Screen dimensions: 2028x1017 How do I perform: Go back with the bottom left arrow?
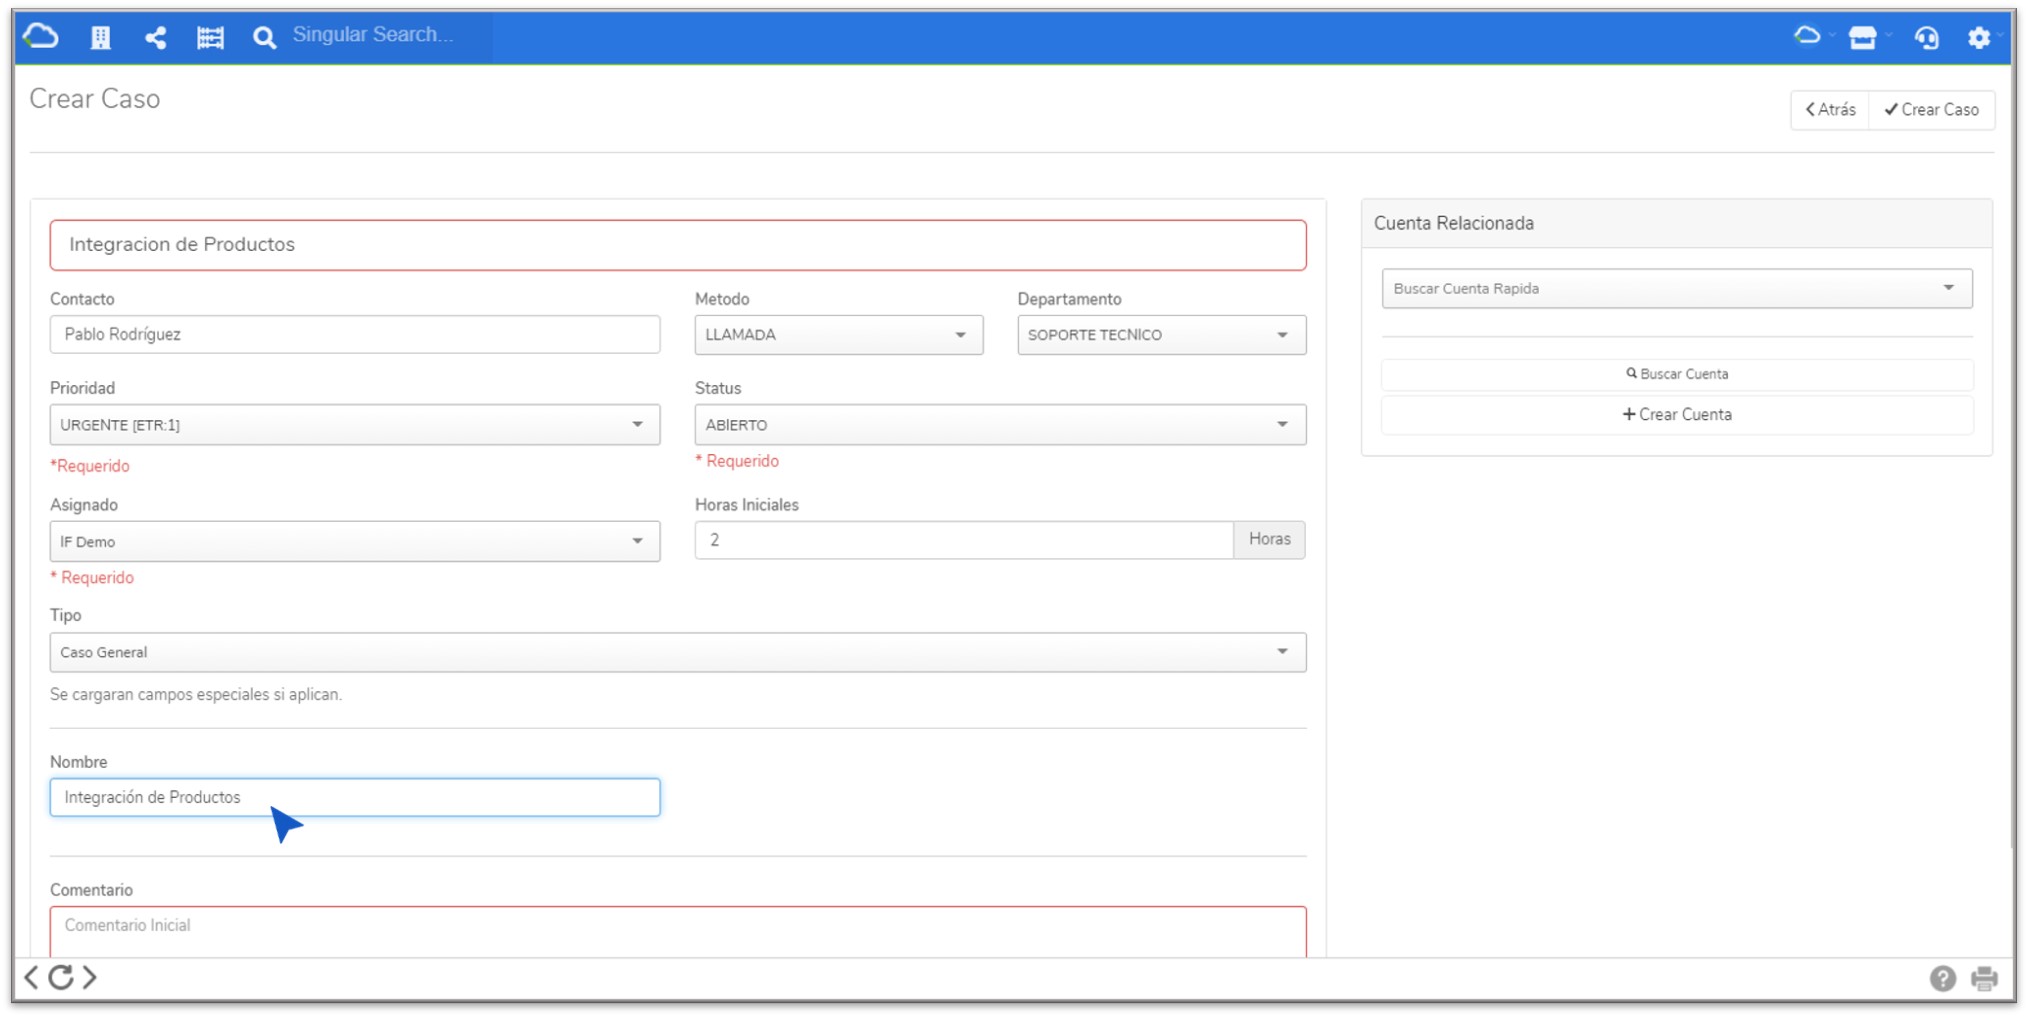point(32,977)
